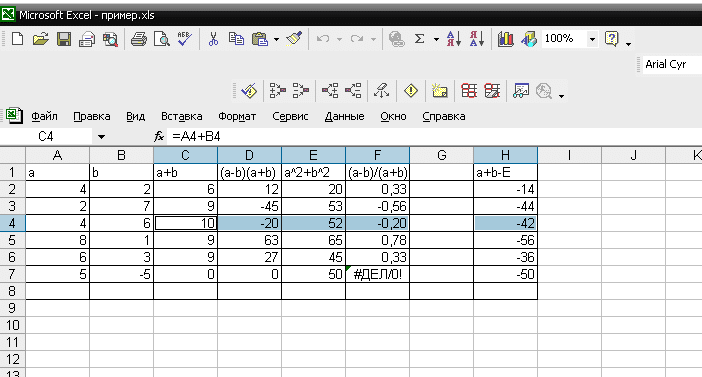Send the workbook by e-mail icon
Viewport: 702px width, 377px height.
coord(87,39)
